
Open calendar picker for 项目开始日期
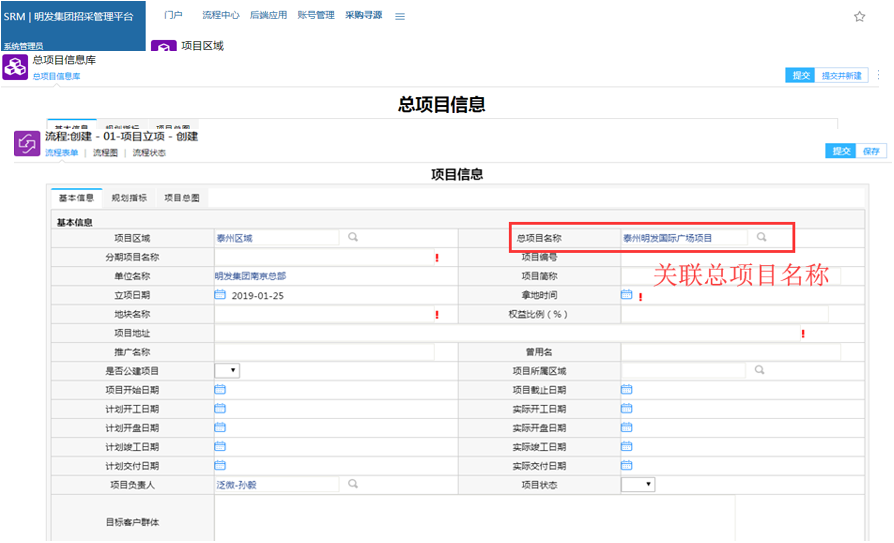(x=220, y=390)
